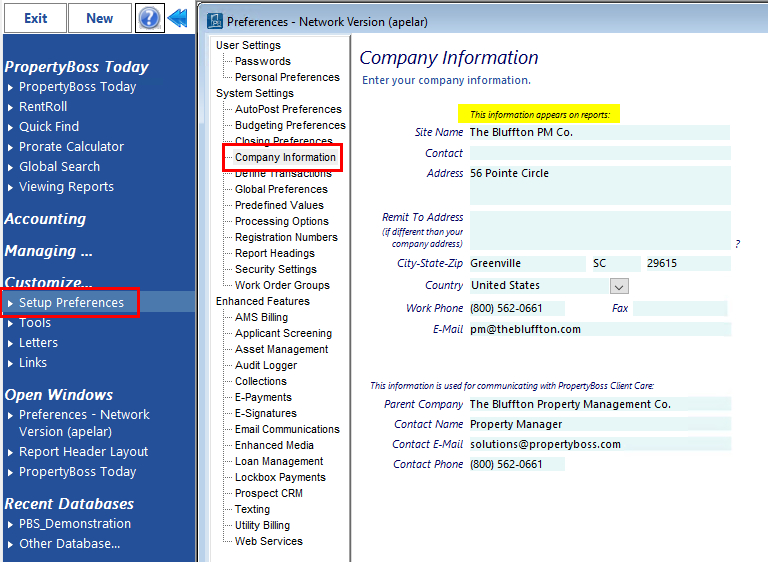The image size is (768, 562).
Task: Choose Other Database in Recent Databases
Action: pos(69,544)
